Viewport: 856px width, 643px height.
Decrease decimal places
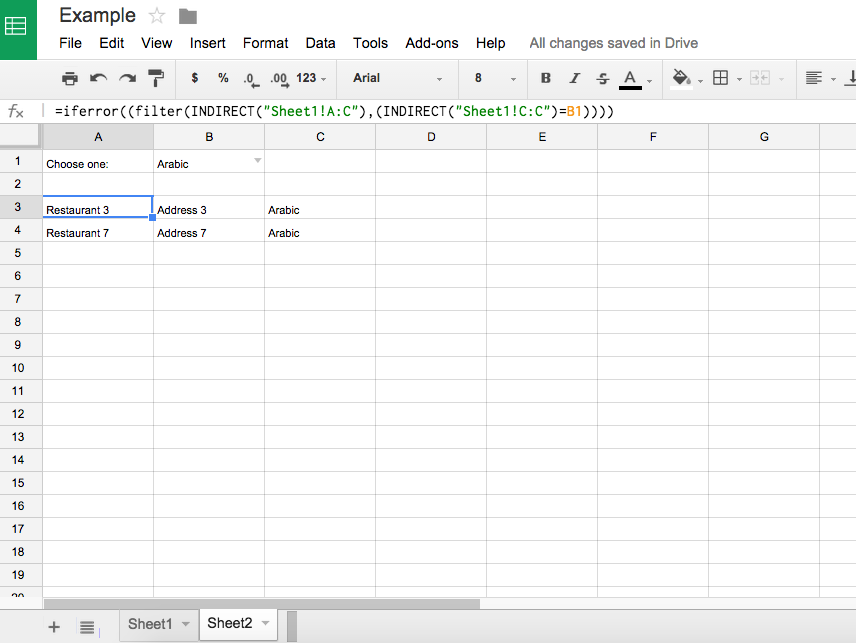(251, 79)
